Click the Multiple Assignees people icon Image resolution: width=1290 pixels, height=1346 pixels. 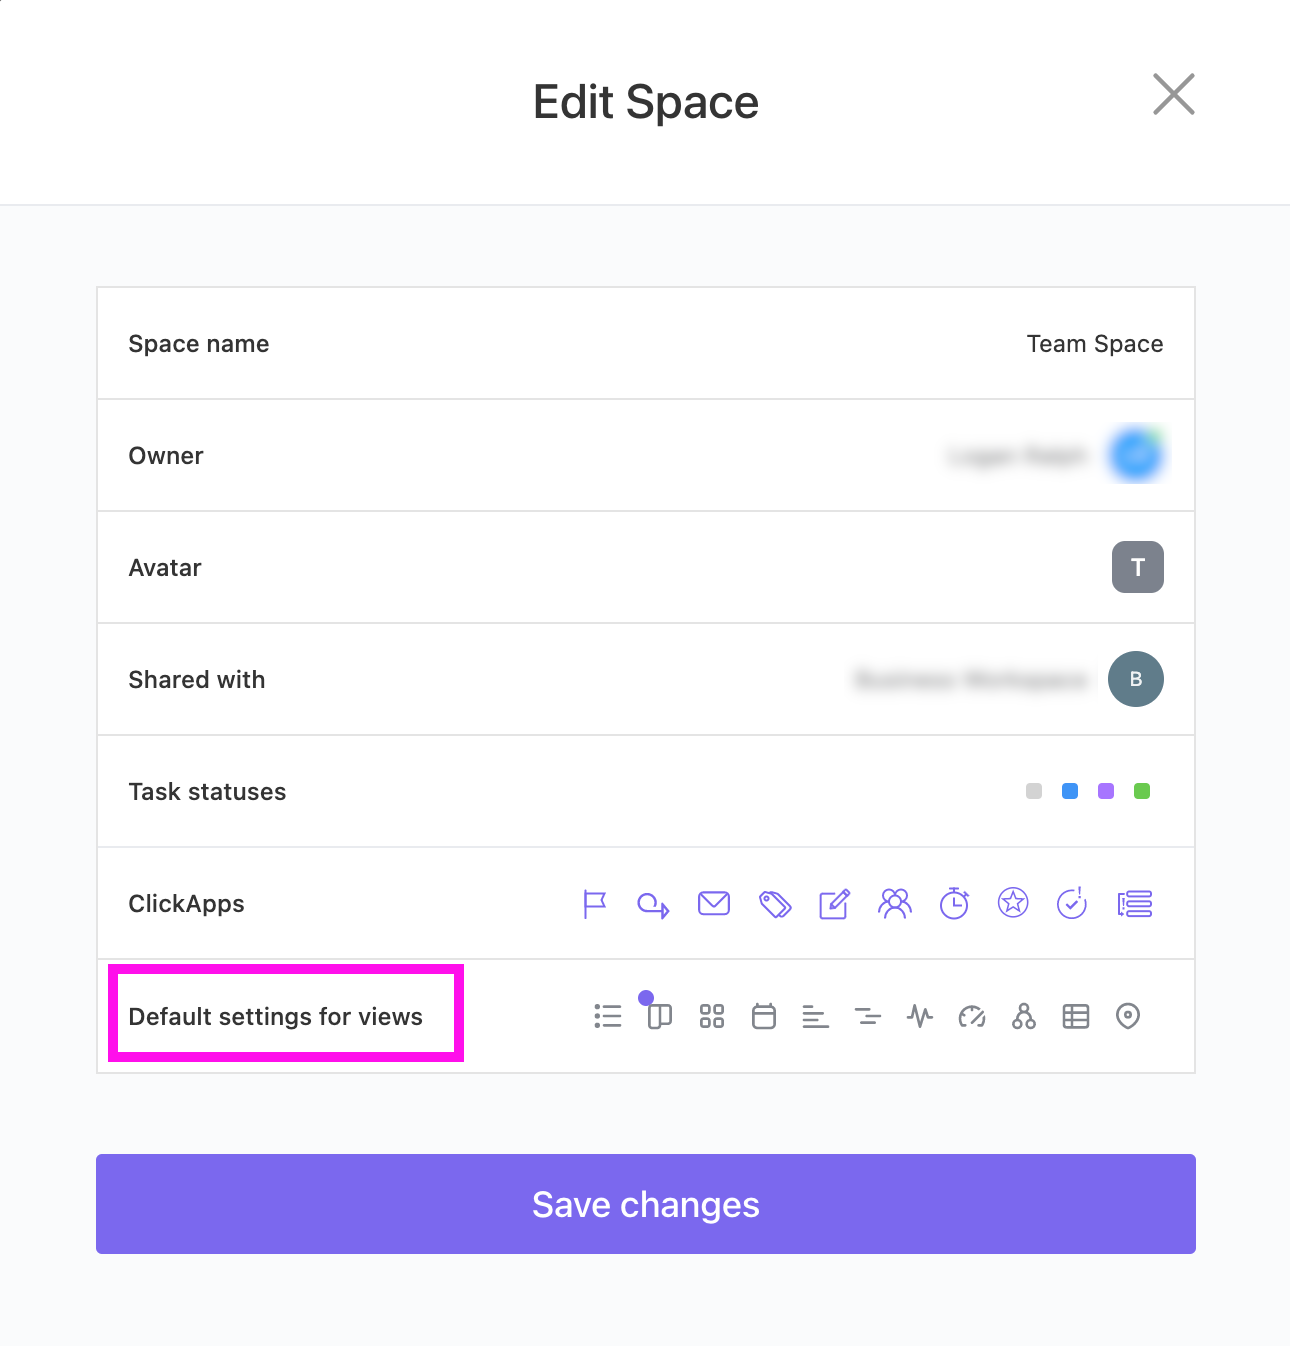click(895, 904)
